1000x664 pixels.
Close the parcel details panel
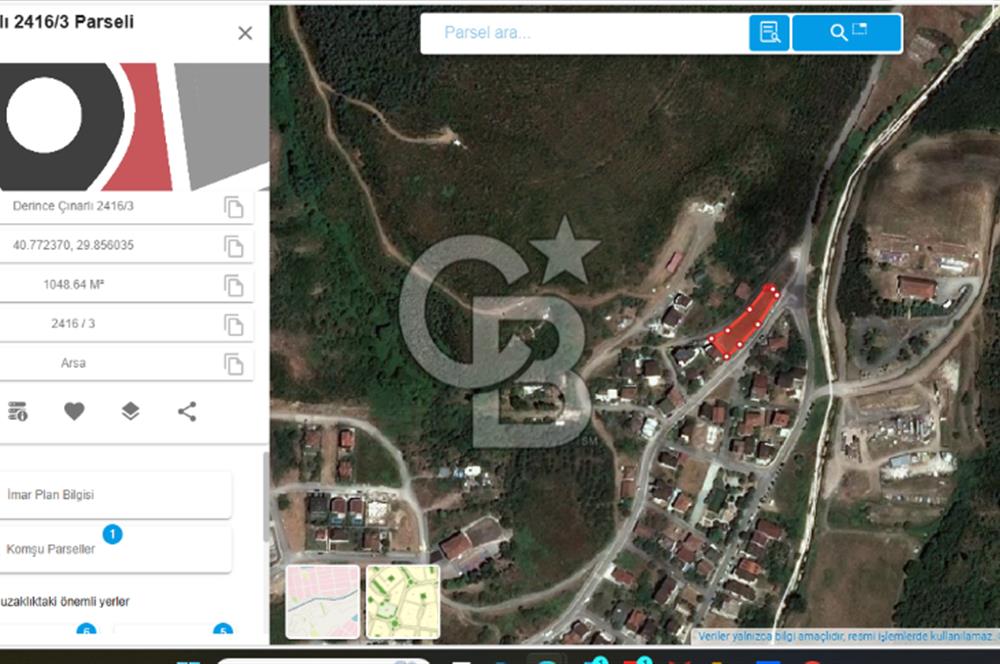[245, 33]
